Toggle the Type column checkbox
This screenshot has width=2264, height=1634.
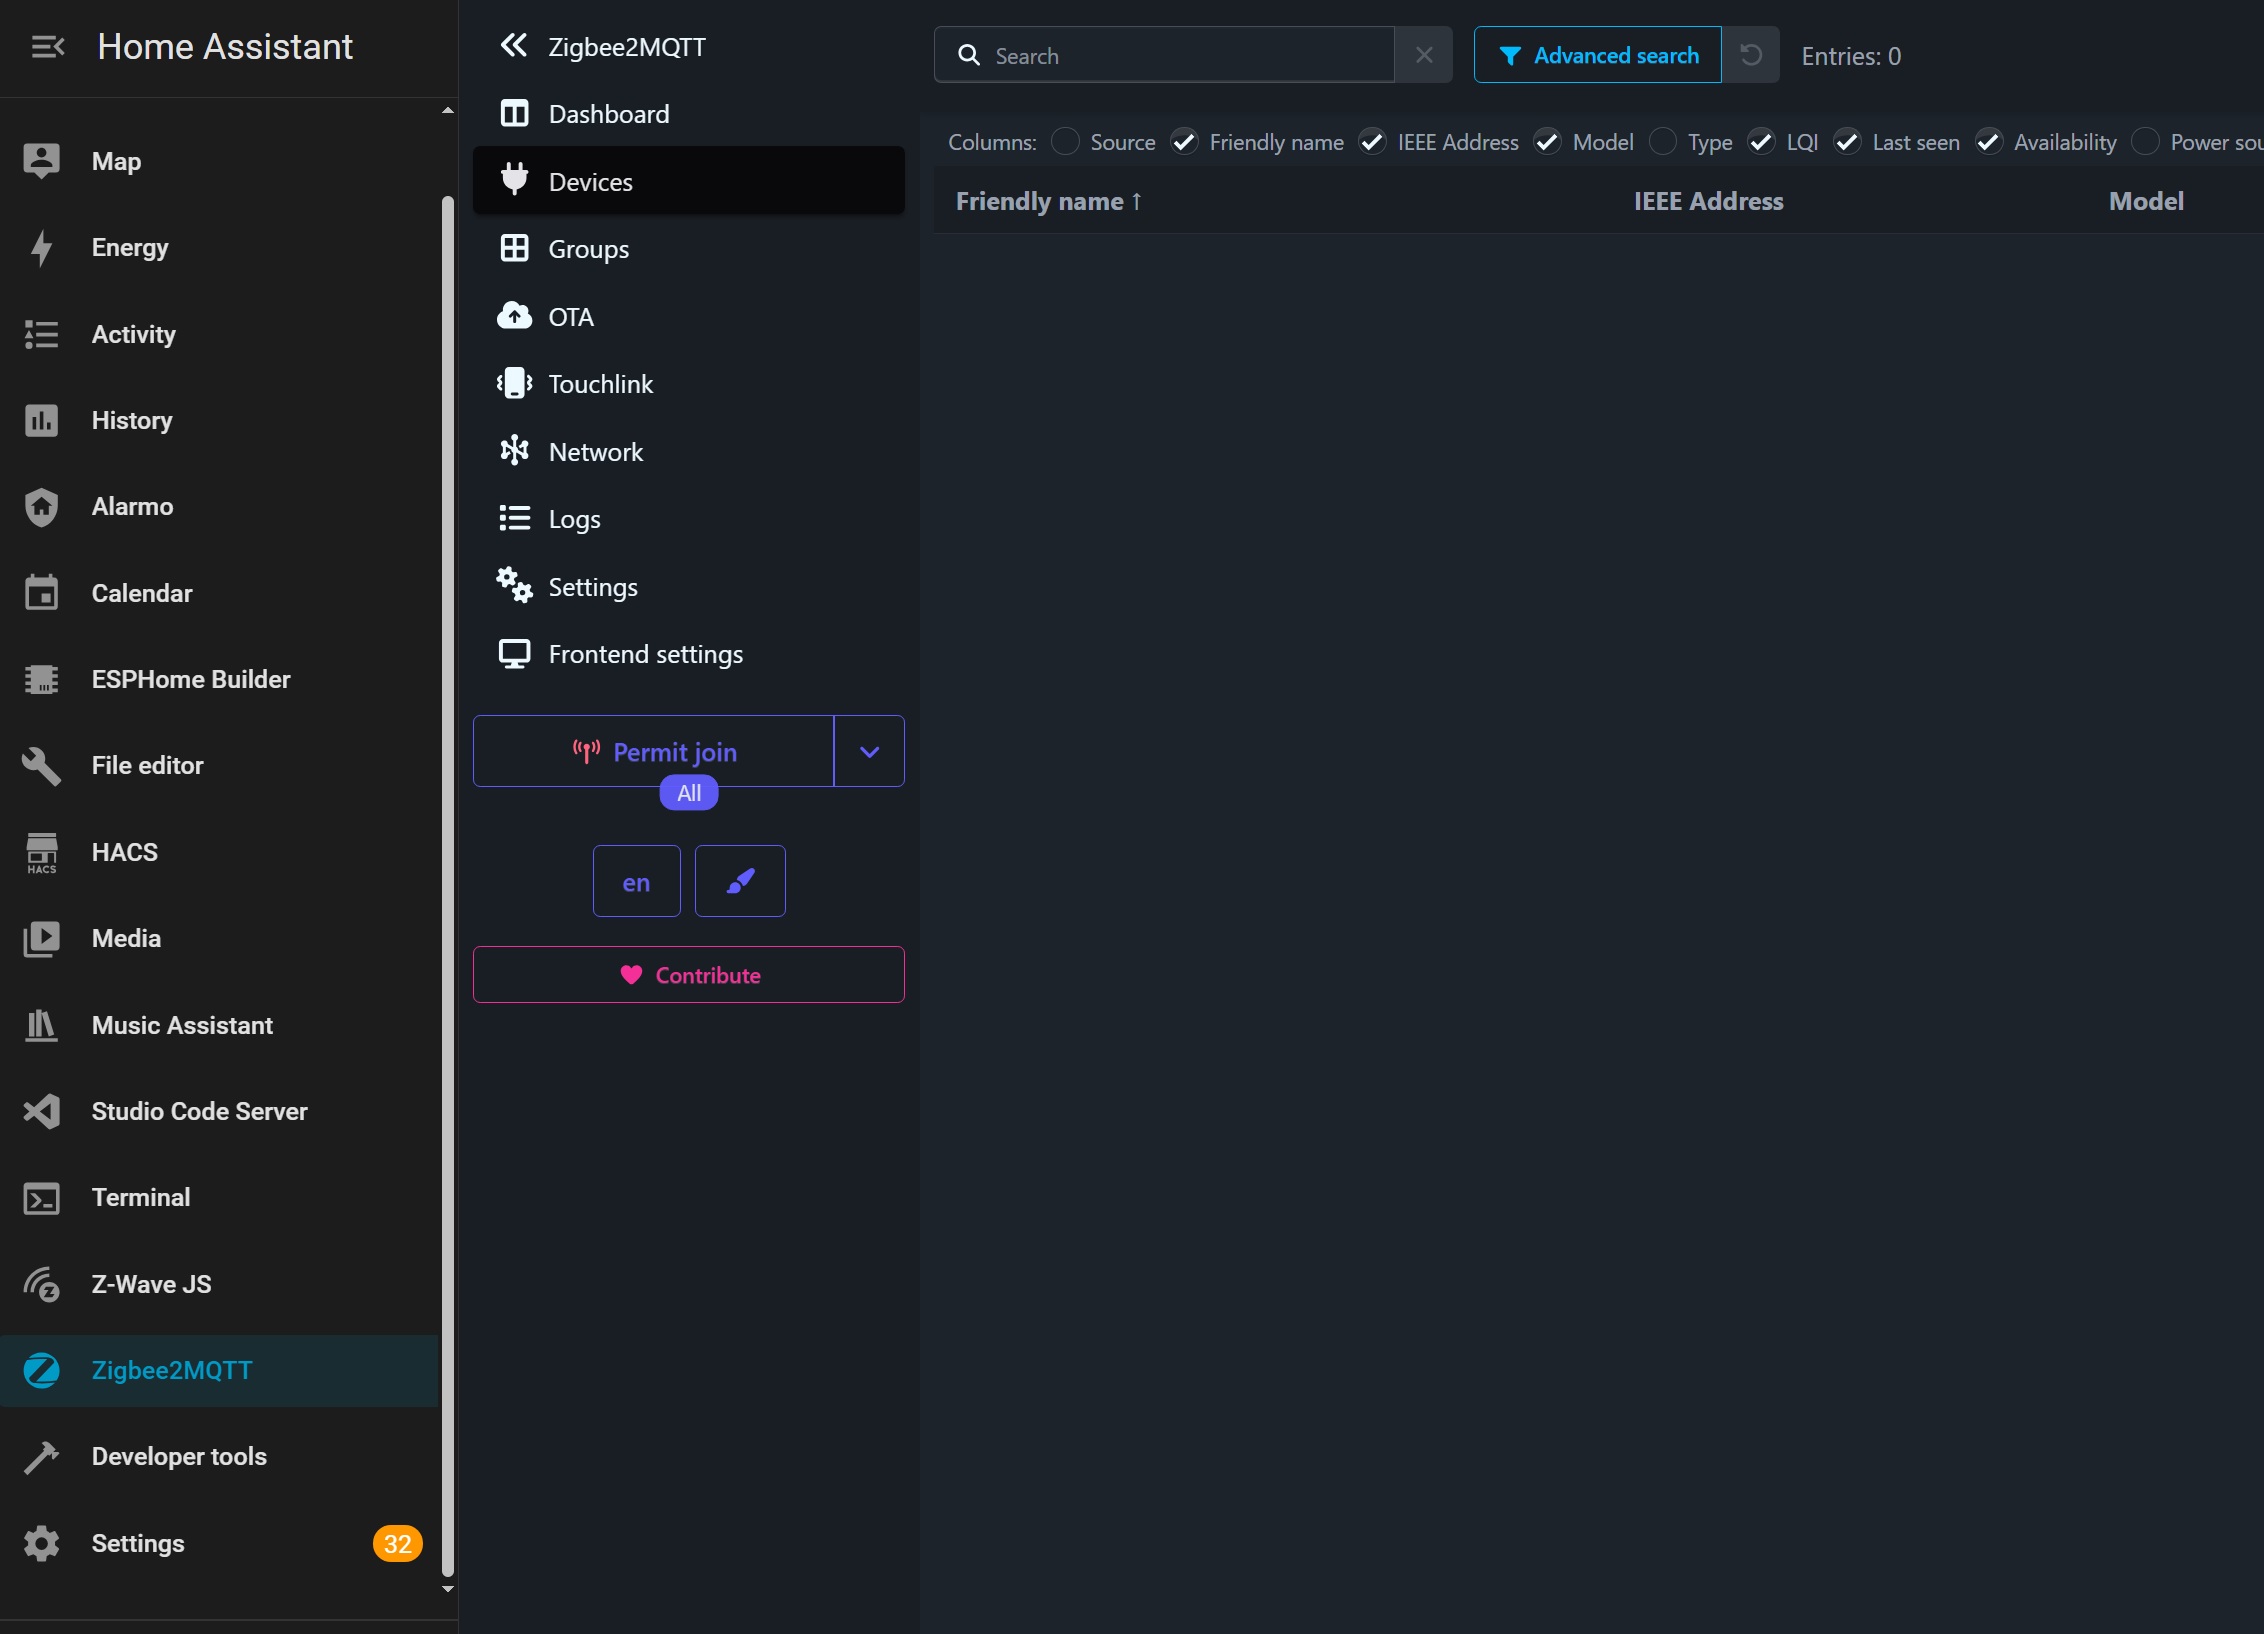coord(1663,142)
